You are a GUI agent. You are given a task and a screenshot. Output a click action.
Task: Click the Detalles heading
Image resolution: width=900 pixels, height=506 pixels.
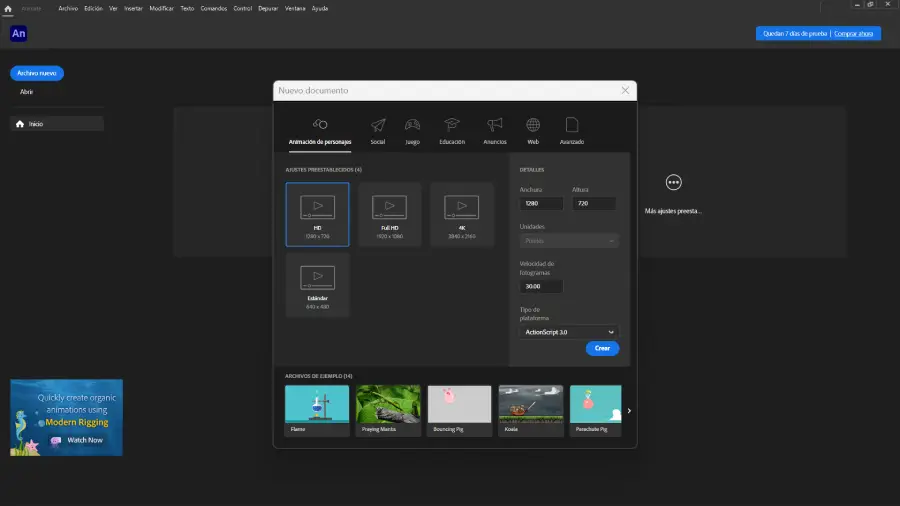point(532,170)
